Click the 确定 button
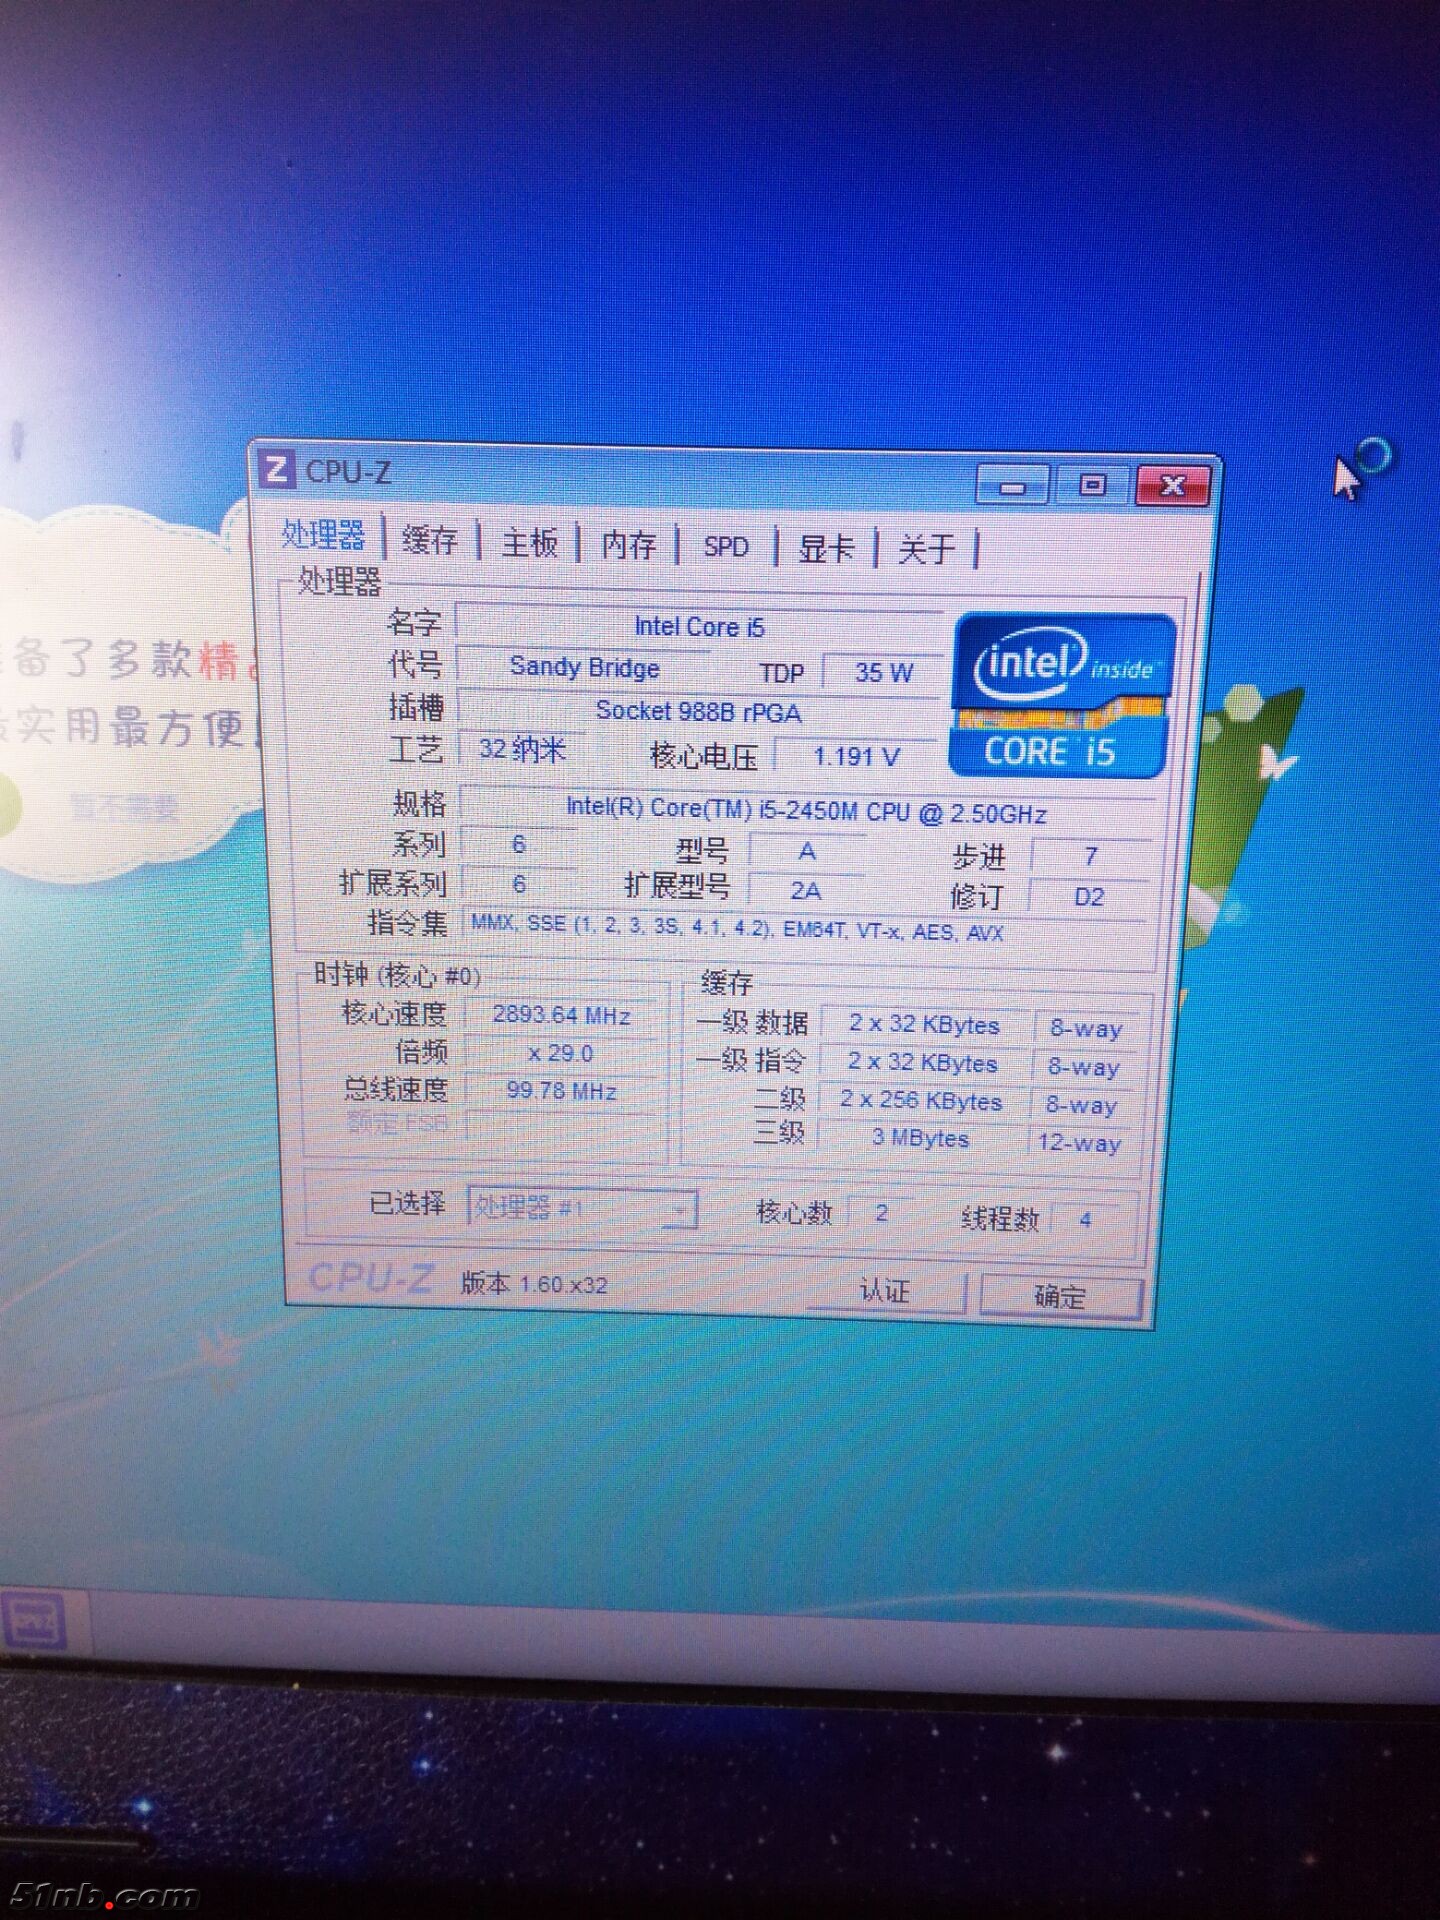This screenshot has width=1440, height=1920. tap(1061, 1297)
